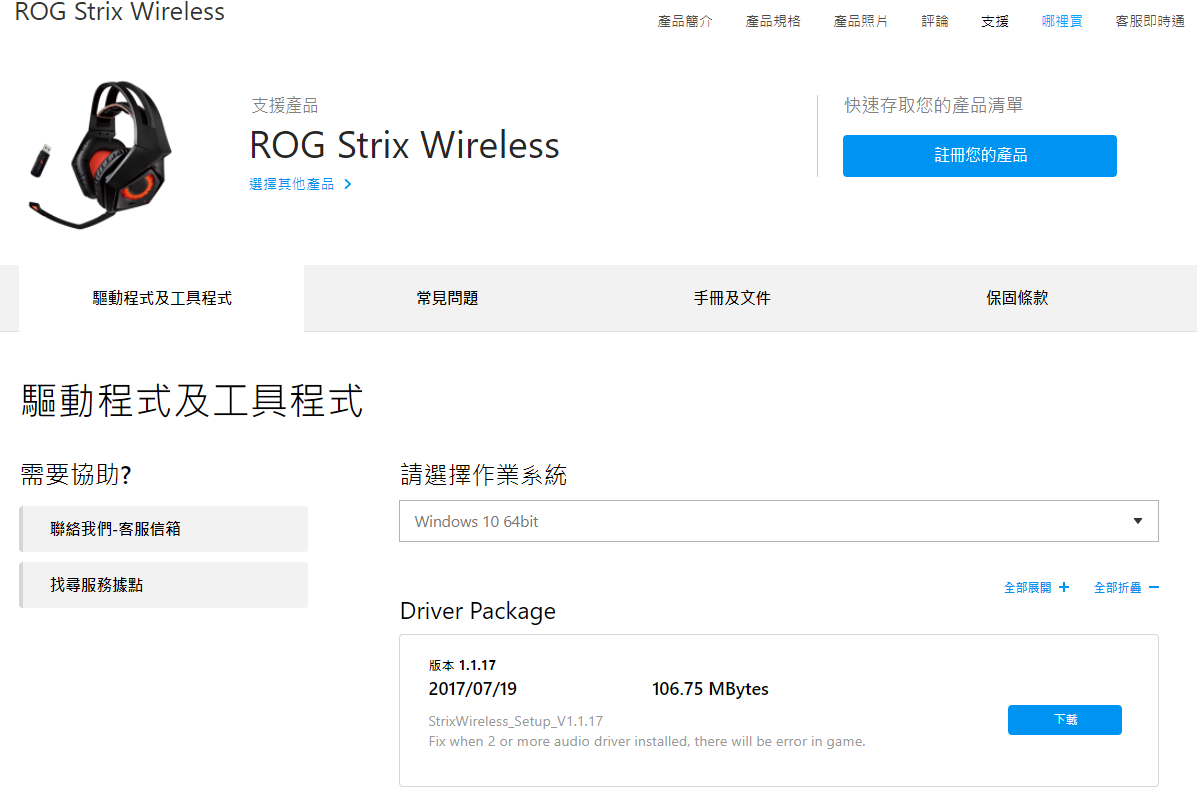1197x808 pixels.
Task: Open the 產品規格 navigation link
Action: (x=773, y=21)
